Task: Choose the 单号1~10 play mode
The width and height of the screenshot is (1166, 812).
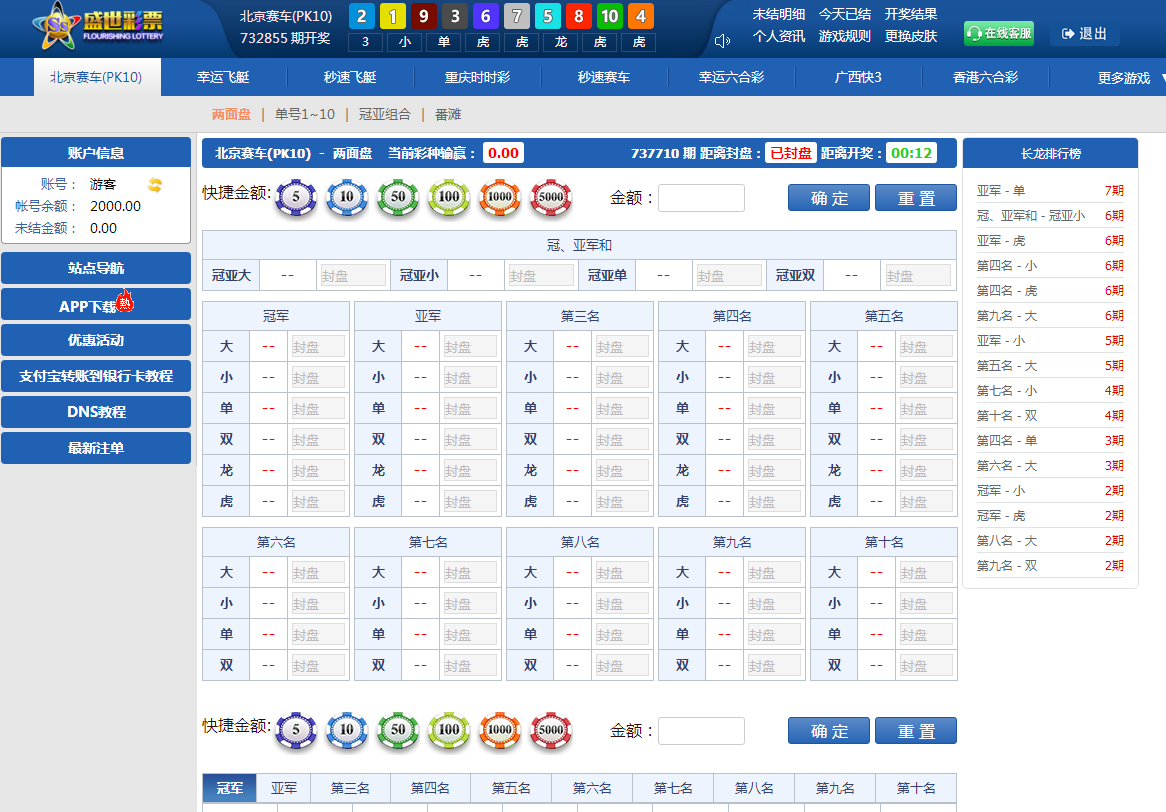Action: coord(305,115)
